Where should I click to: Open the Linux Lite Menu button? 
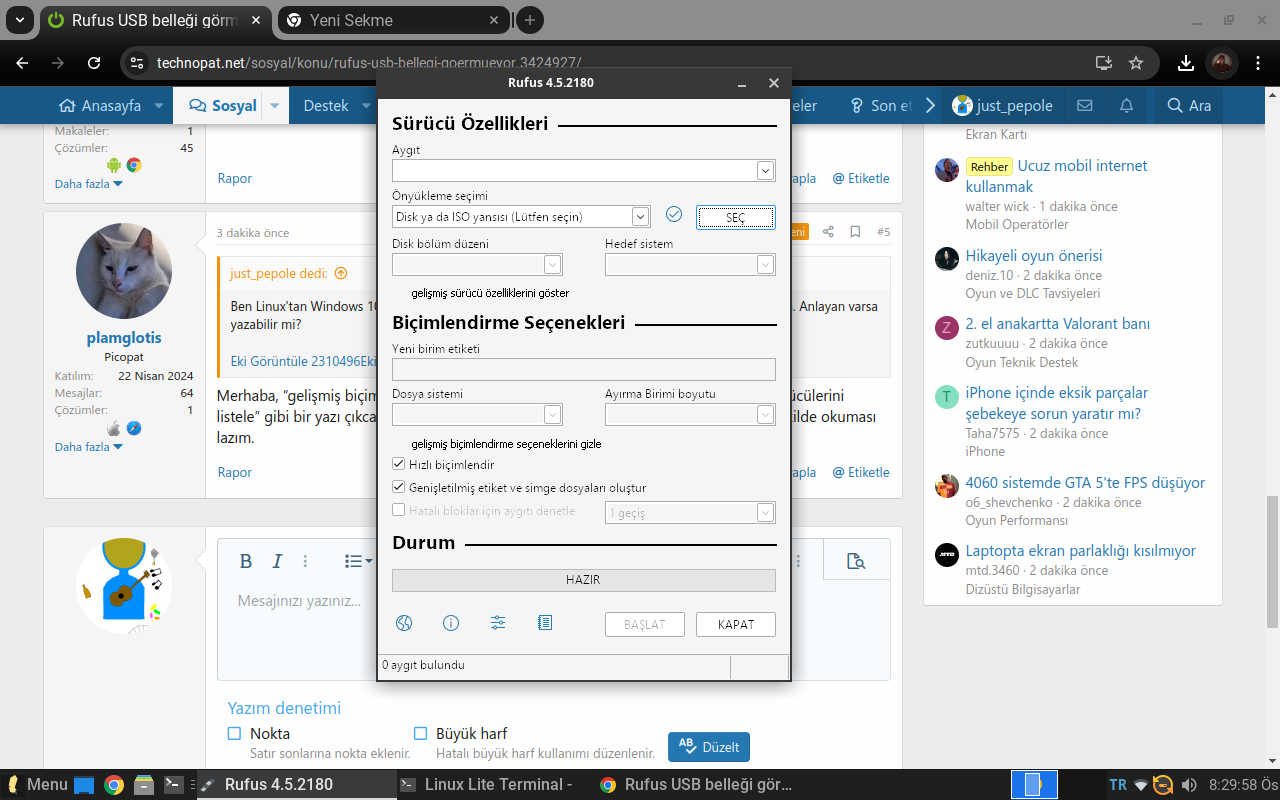[36, 785]
